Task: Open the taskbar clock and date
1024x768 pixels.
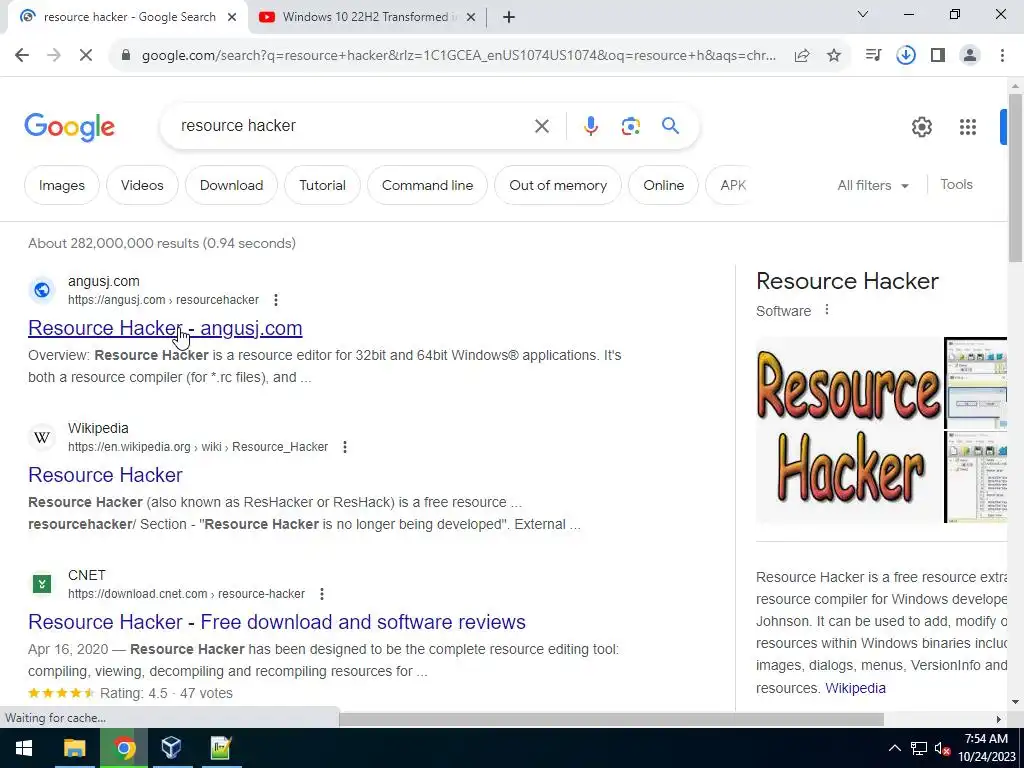Action: click(x=987, y=748)
